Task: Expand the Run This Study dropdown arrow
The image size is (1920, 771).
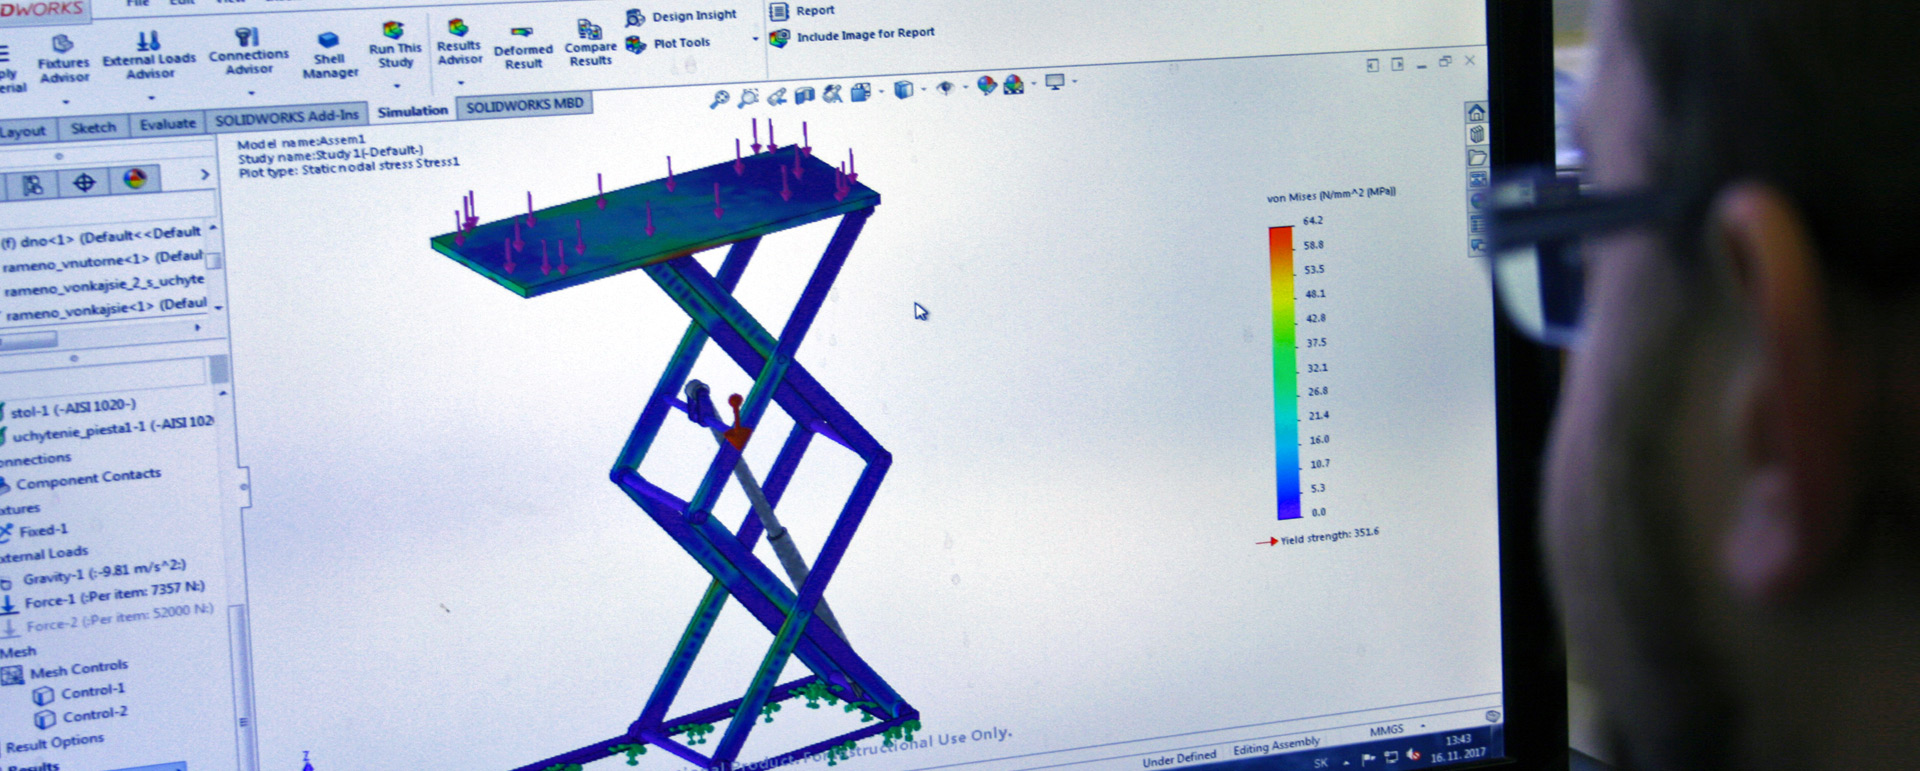Action: pyautogui.click(x=396, y=86)
